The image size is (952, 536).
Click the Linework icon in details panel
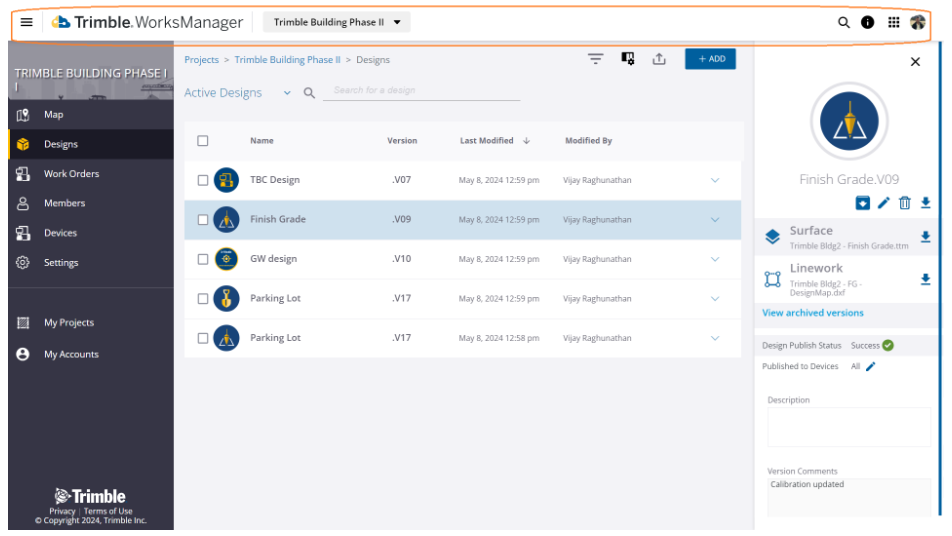772,279
